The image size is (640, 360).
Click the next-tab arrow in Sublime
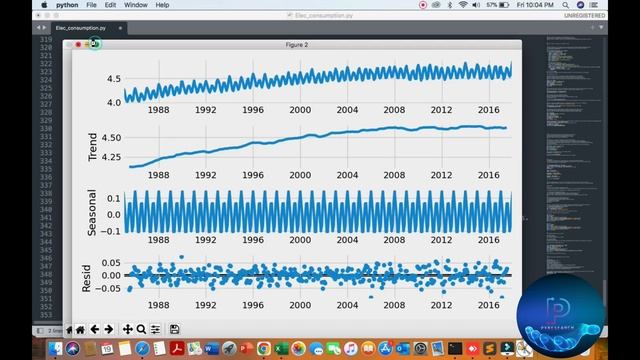pos(44,28)
